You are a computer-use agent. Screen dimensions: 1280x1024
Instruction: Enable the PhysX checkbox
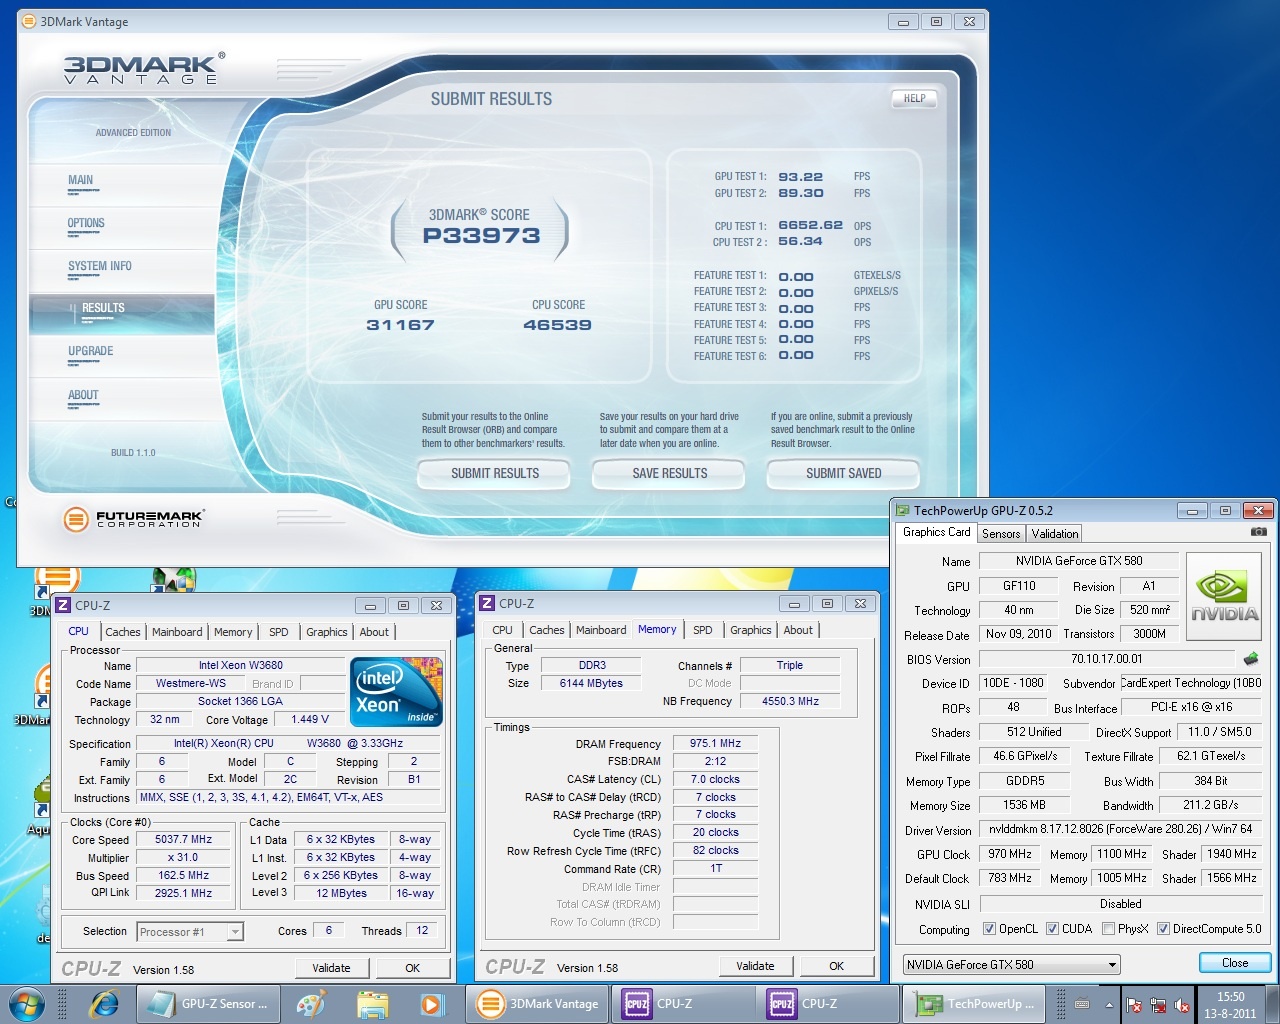pyautogui.click(x=1108, y=929)
